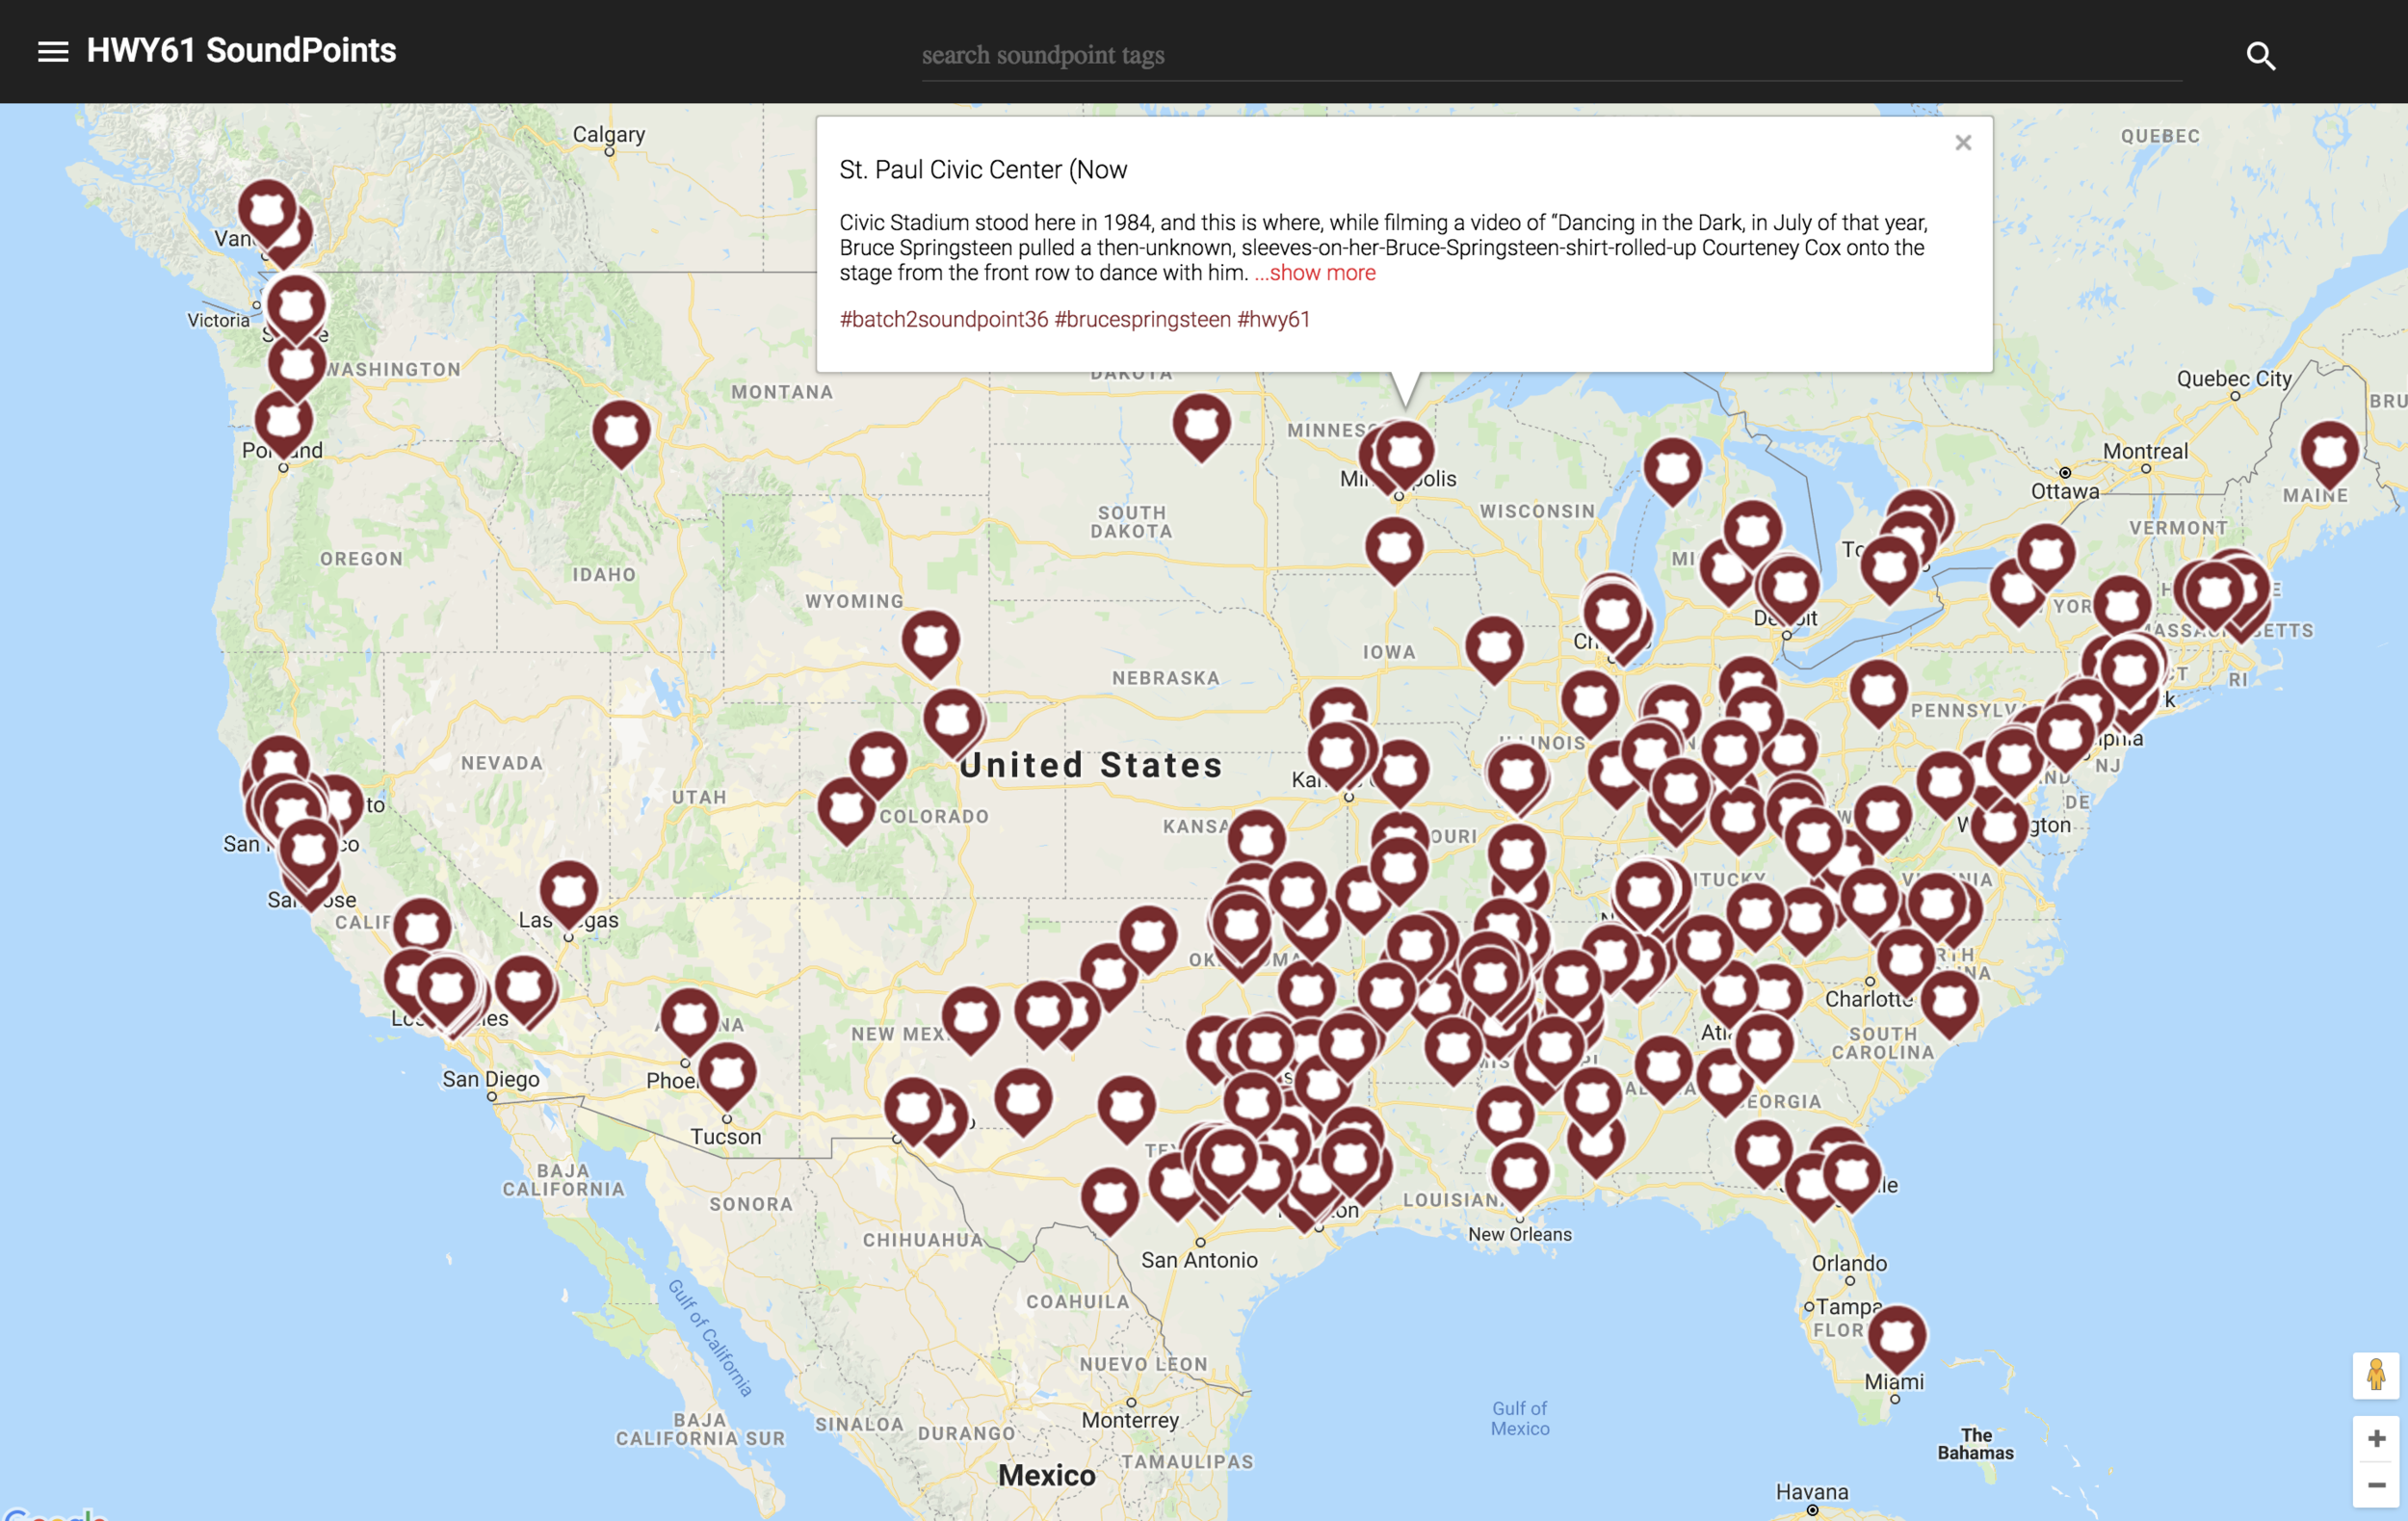Close the St. Paul Civic Center popup
The width and height of the screenshot is (2408, 1521).
(1963, 143)
